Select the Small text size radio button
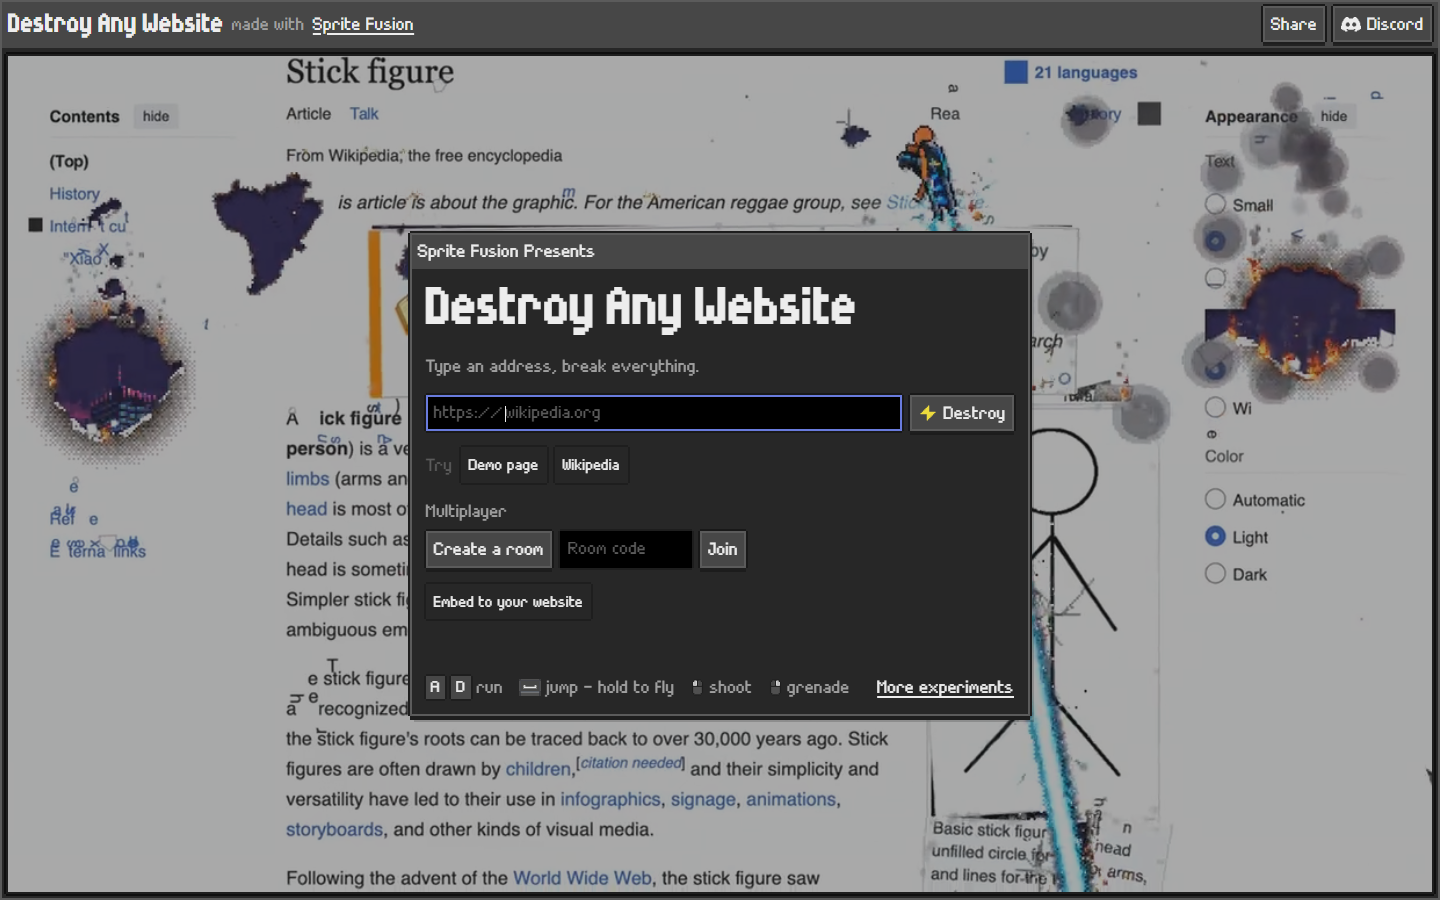The width and height of the screenshot is (1440, 900). pos(1215,204)
